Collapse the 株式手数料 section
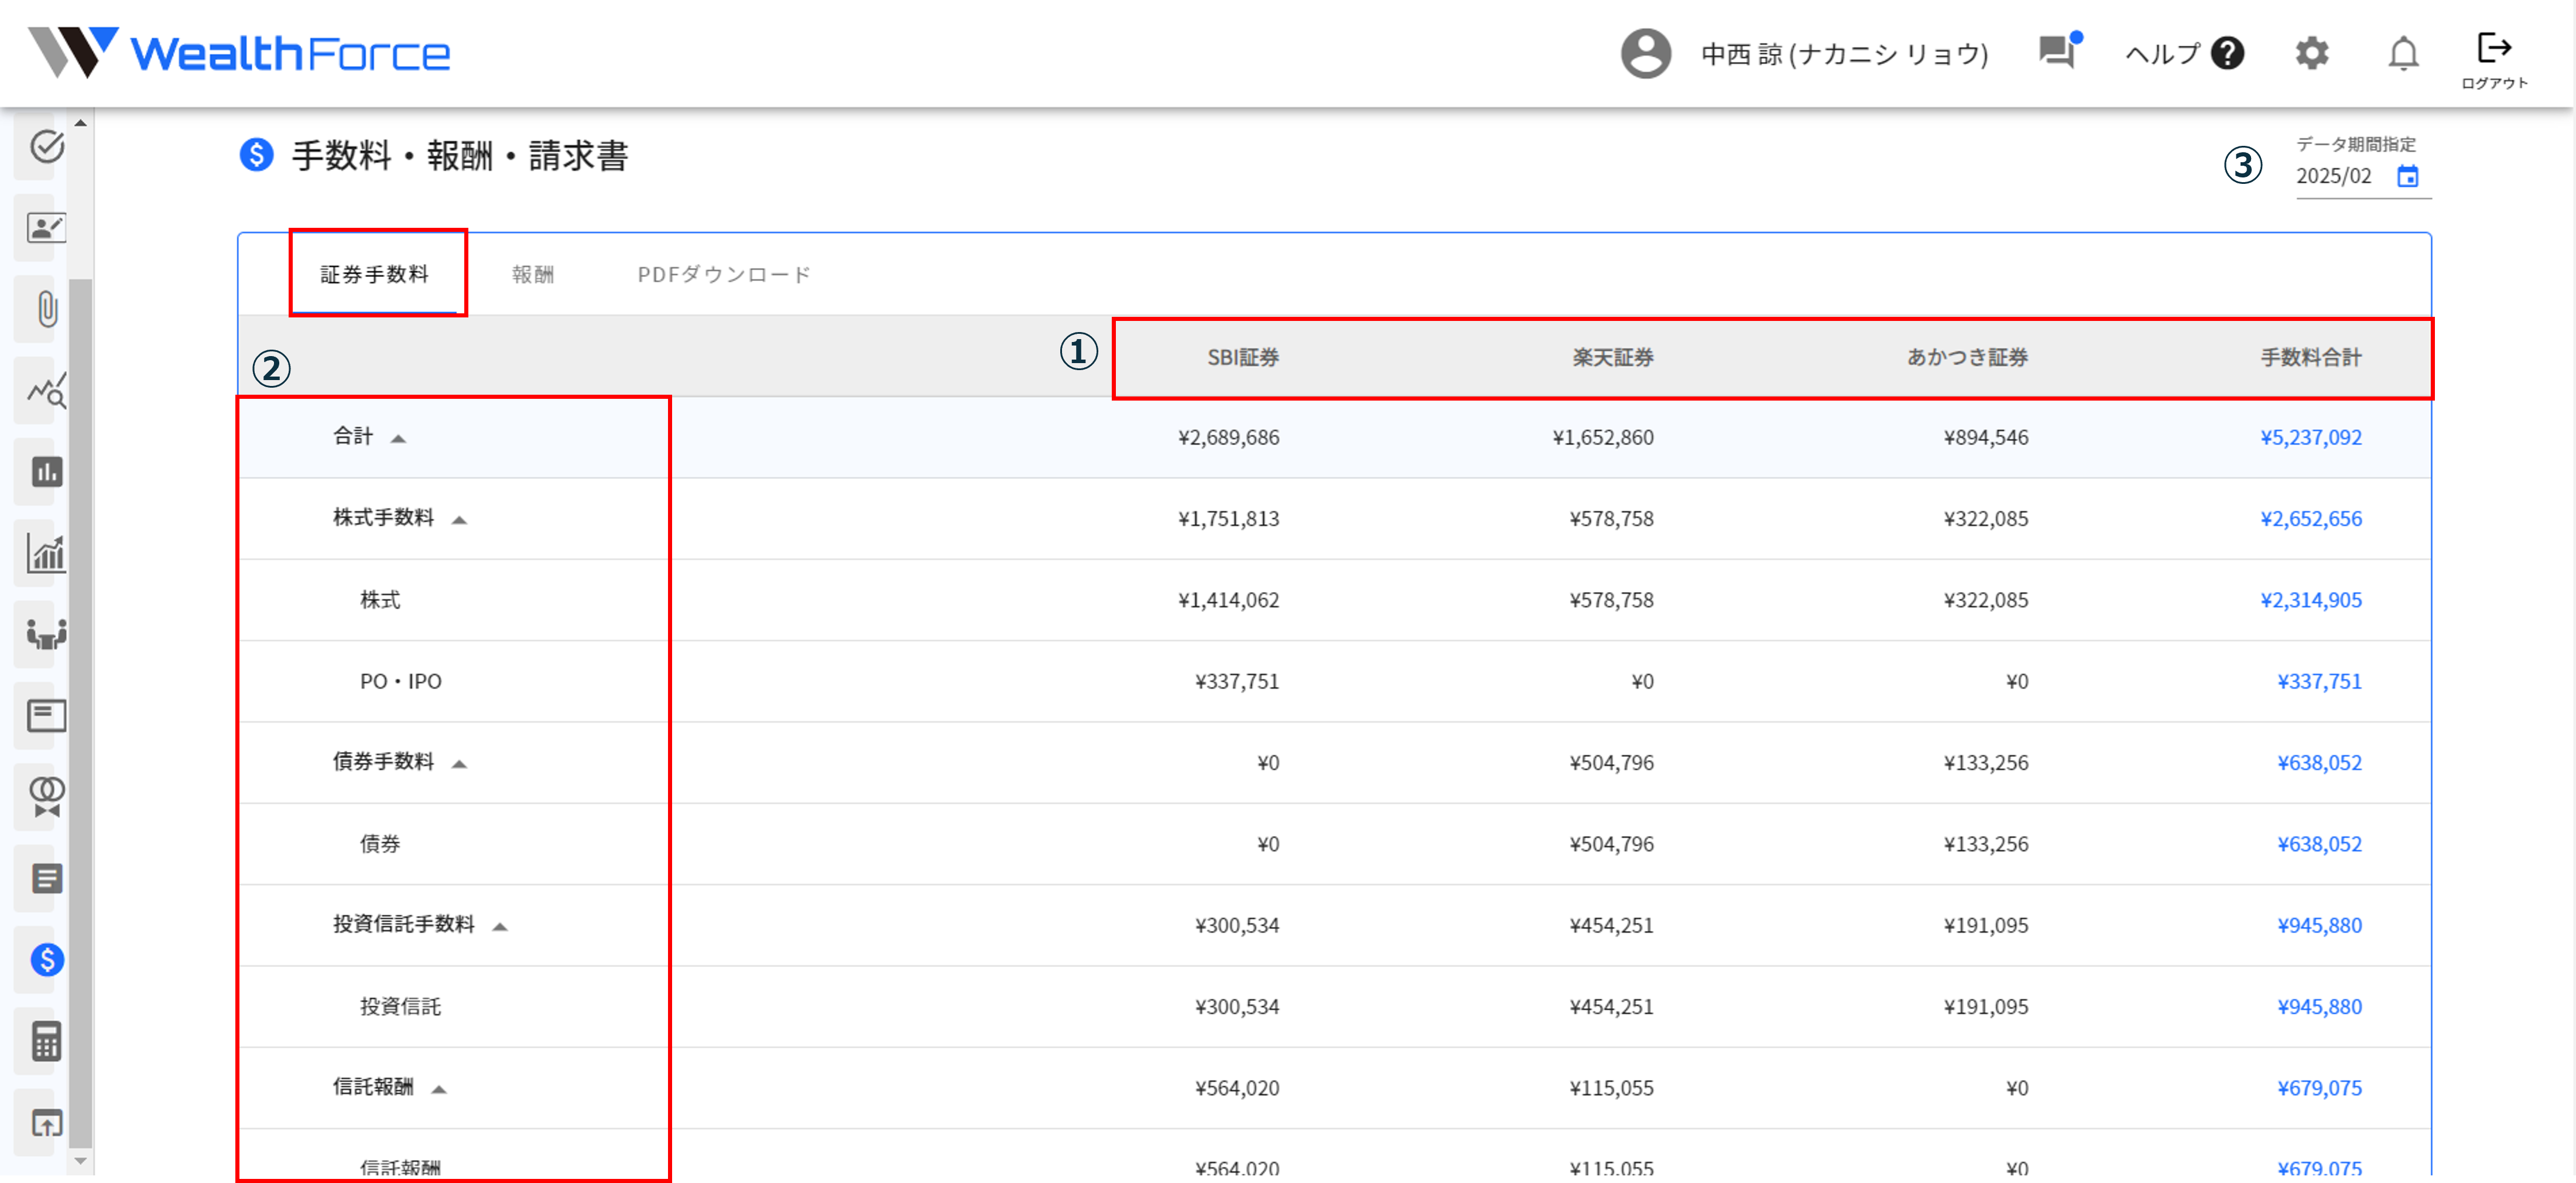Viewport: 2576px width, 1183px height. pos(459,519)
